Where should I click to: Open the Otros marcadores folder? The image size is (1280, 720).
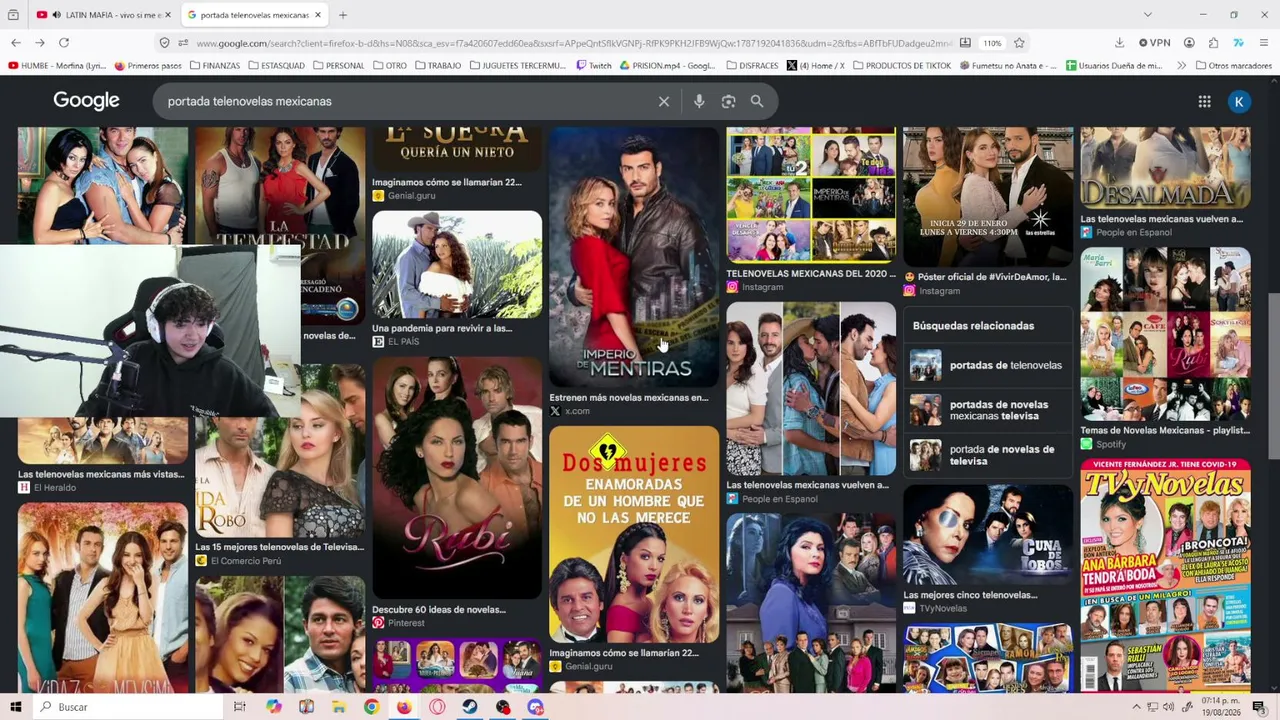pyautogui.click(x=1233, y=66)
